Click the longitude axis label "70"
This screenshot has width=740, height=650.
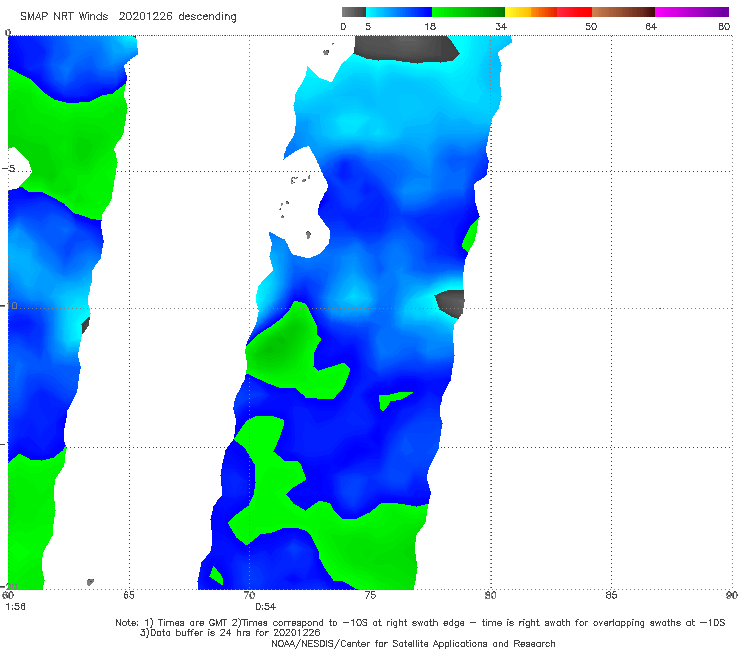pos(249,595)
